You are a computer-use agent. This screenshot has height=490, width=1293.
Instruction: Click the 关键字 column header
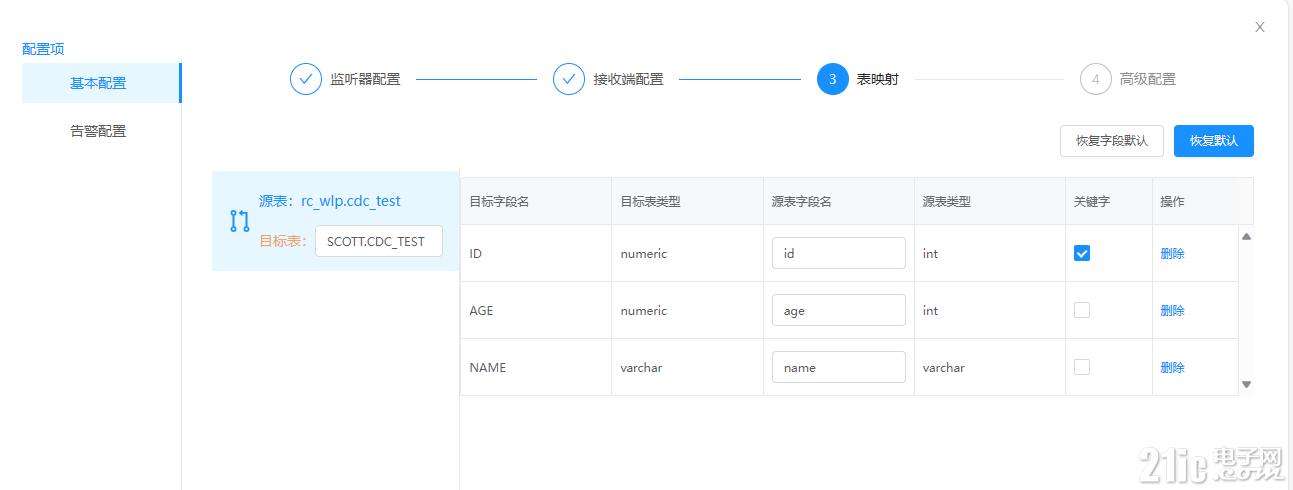pyautogui.click(x=1091, y=201)
